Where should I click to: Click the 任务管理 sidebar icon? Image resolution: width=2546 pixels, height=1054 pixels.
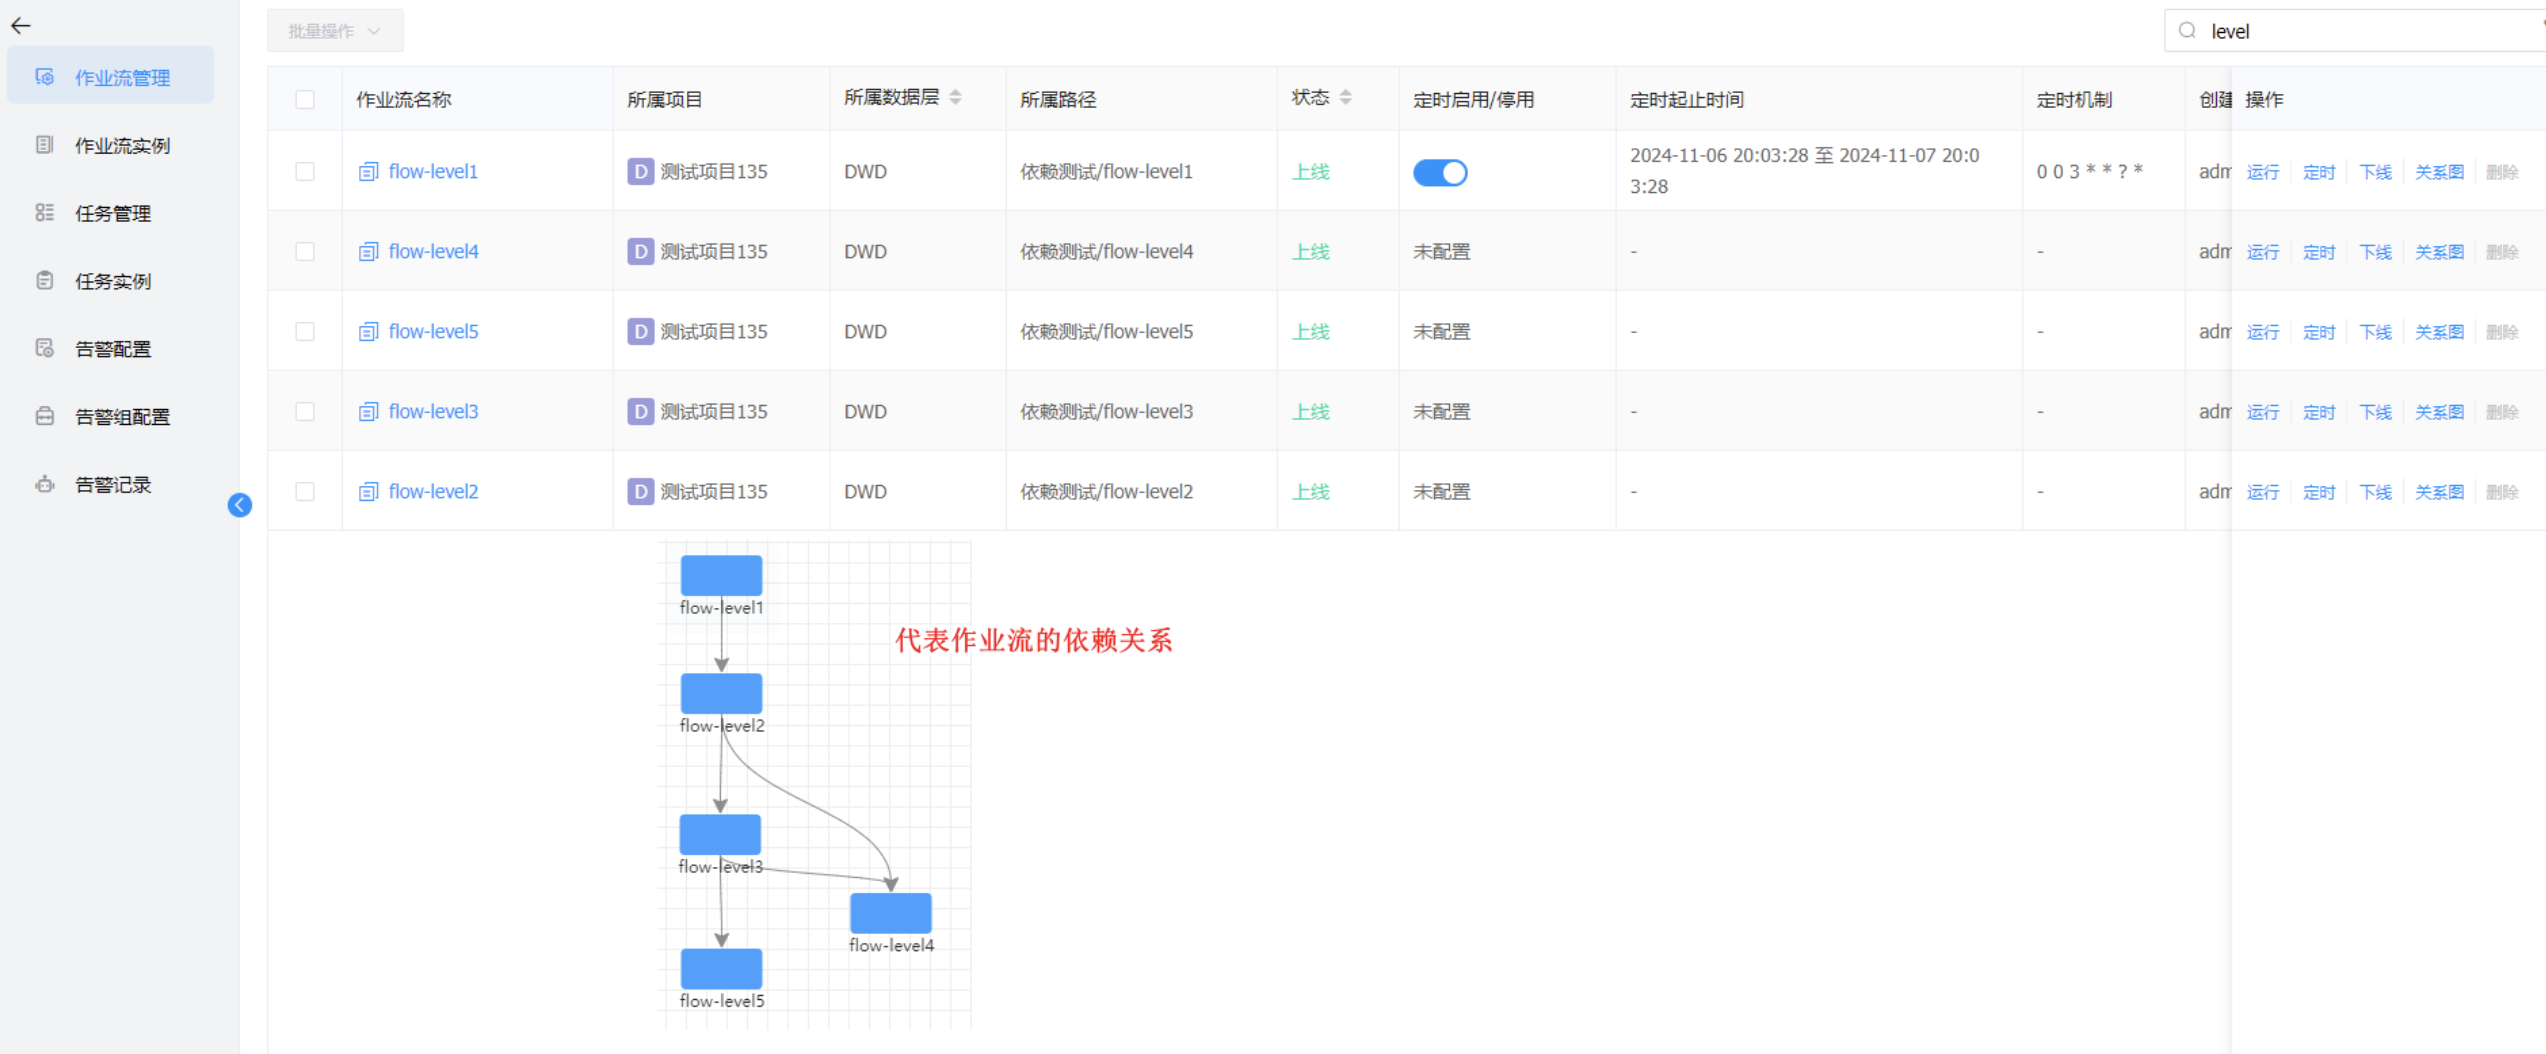(x=44, y=213)
